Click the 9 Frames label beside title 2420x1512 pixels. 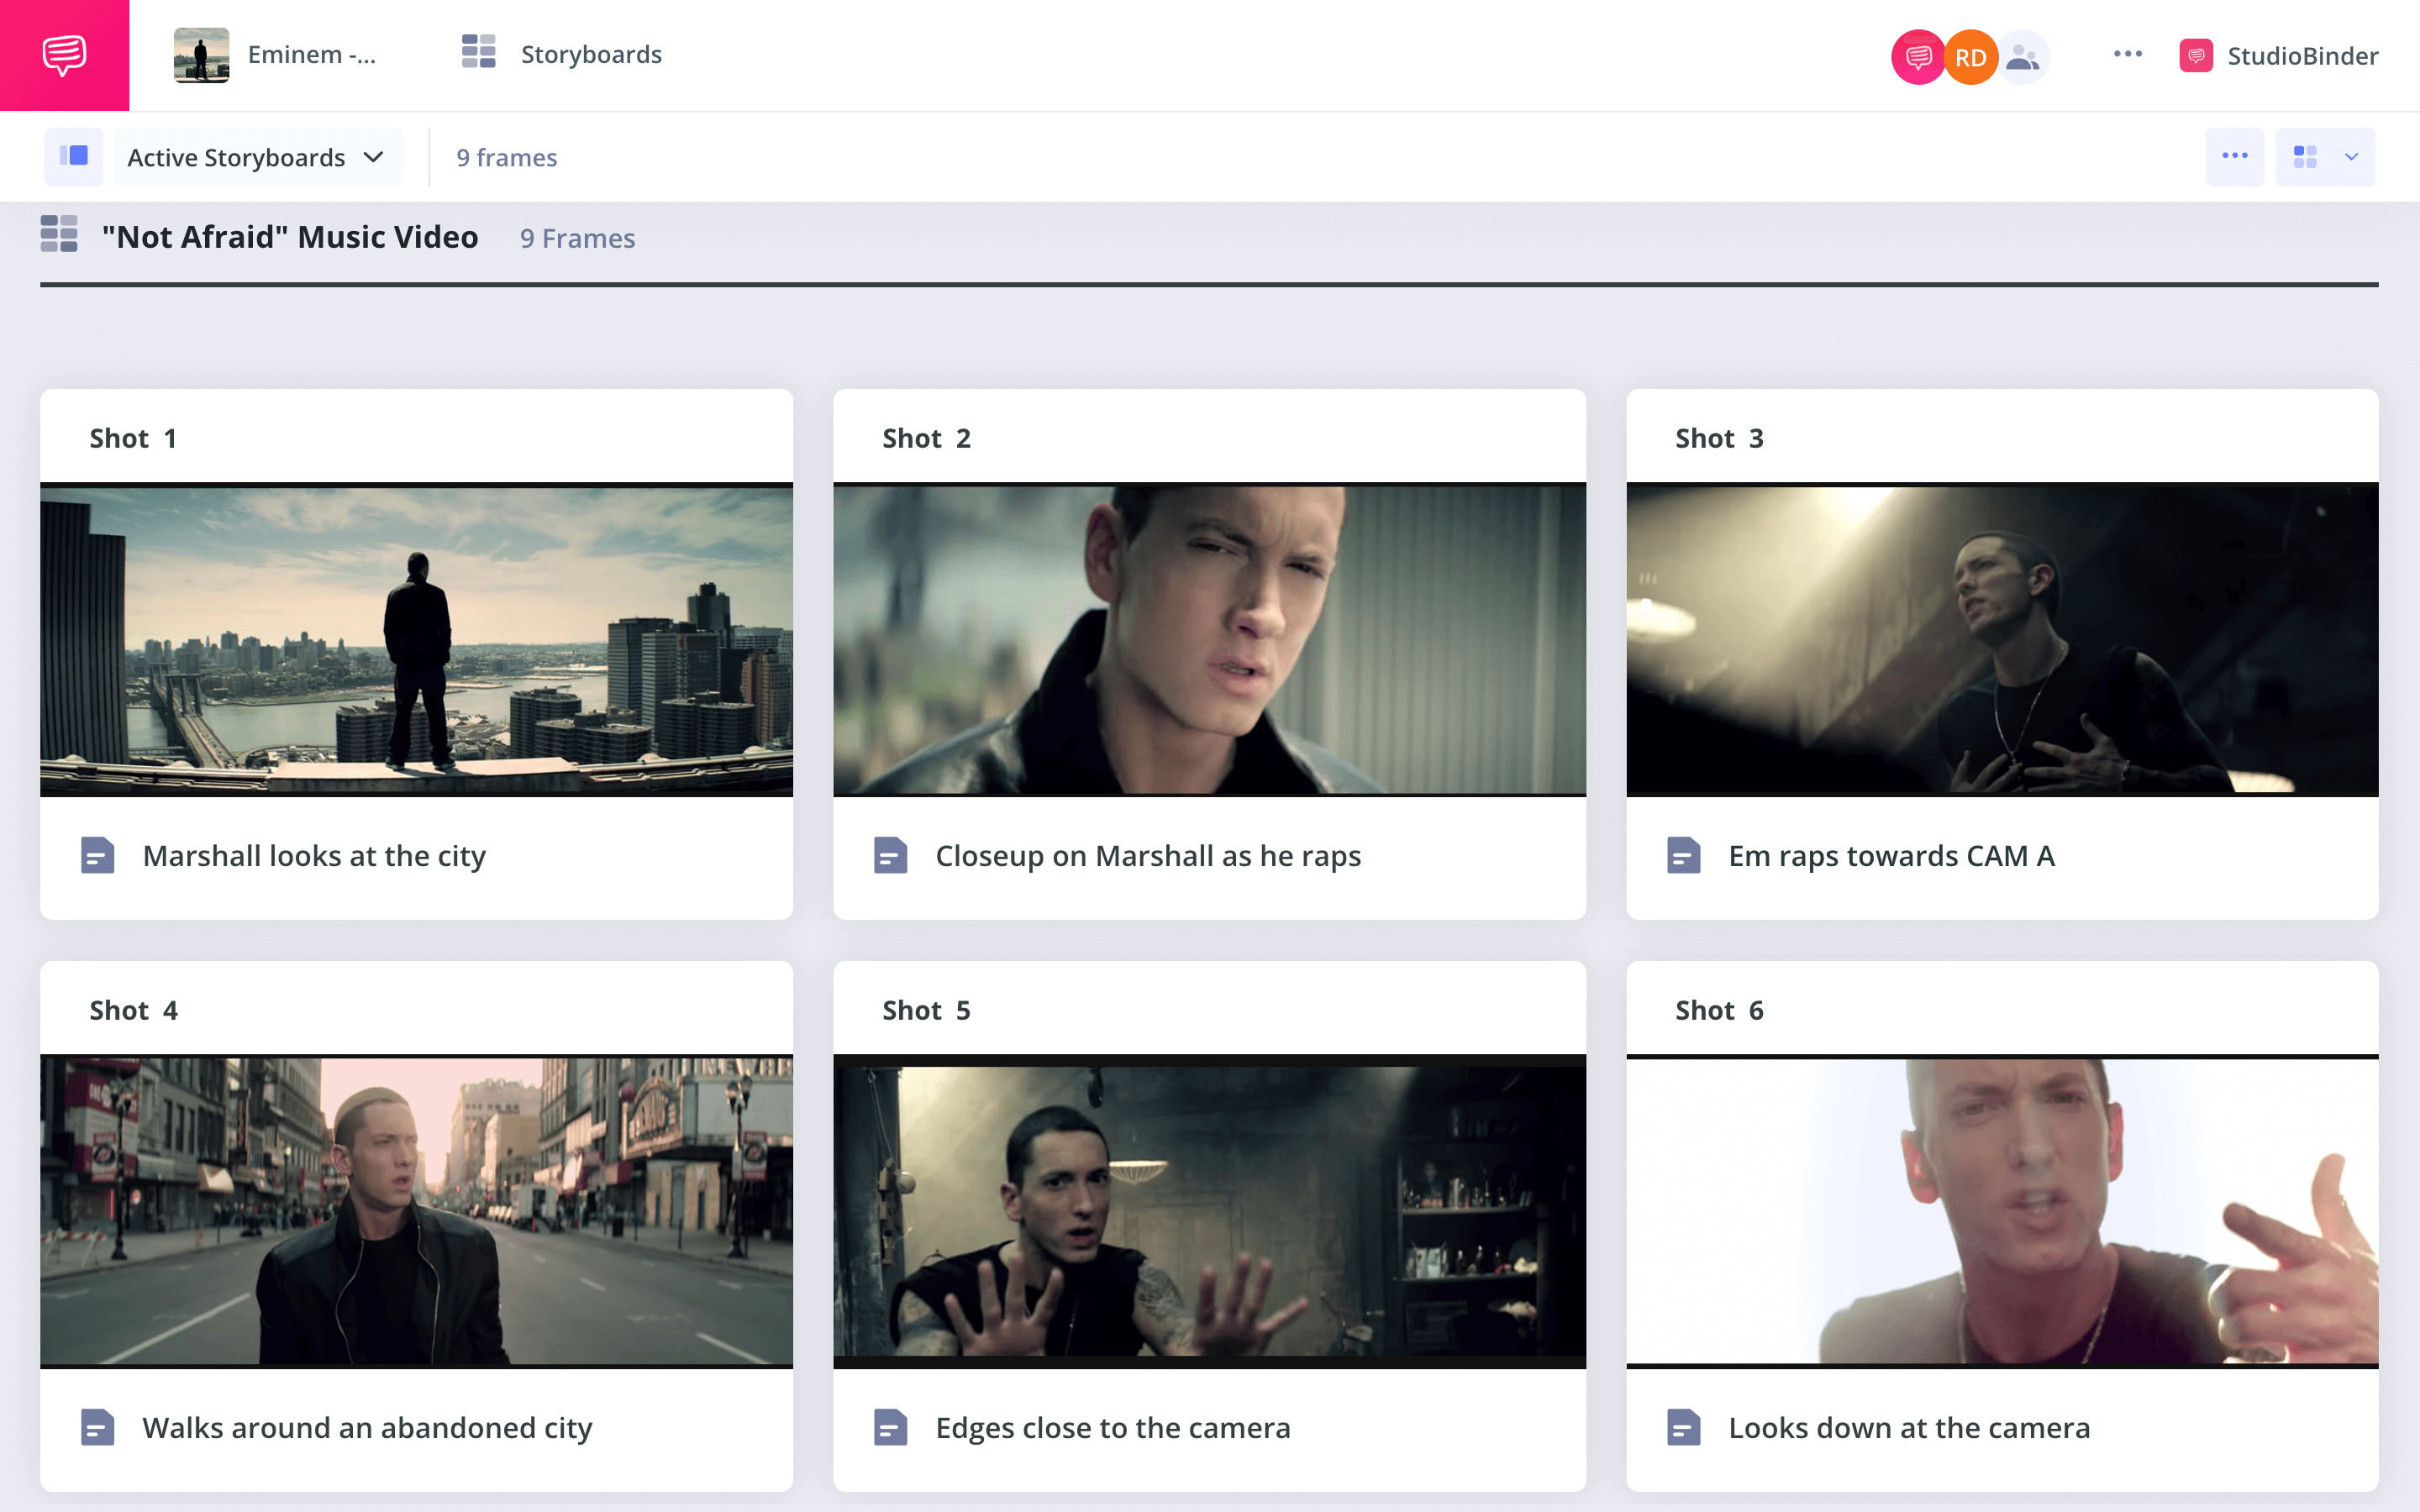(x=578, y=238)
